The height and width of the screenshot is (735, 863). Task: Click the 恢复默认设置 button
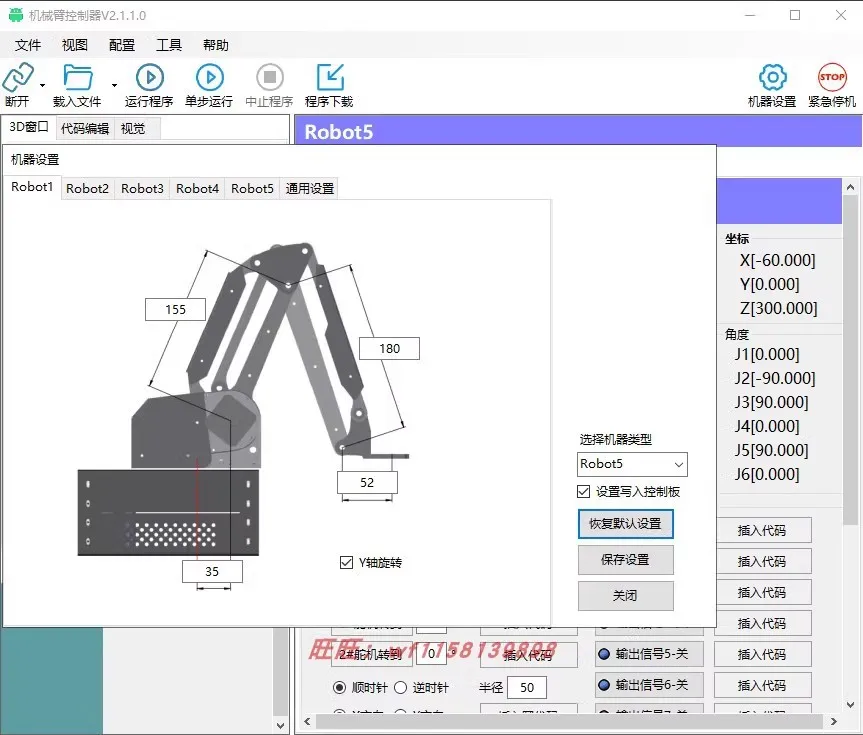626,524
